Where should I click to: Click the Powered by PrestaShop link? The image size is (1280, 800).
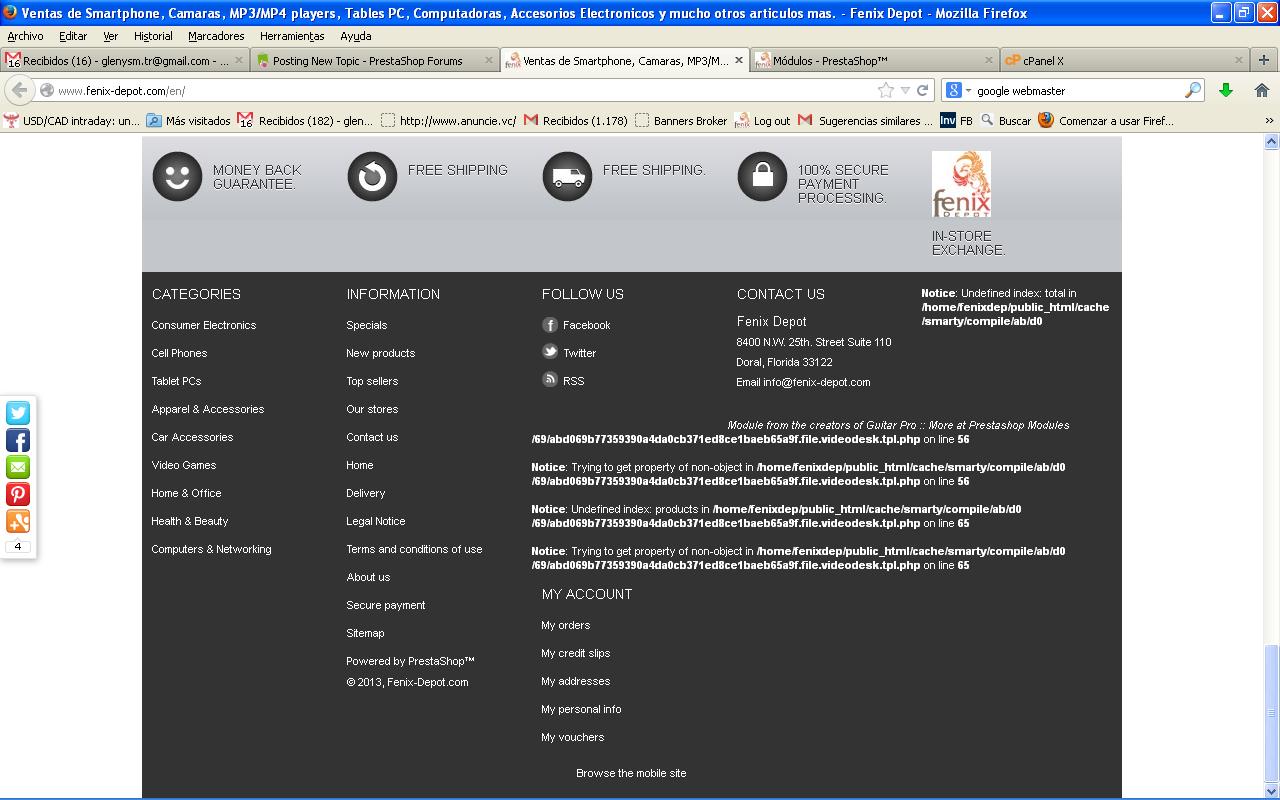(410, 661)
